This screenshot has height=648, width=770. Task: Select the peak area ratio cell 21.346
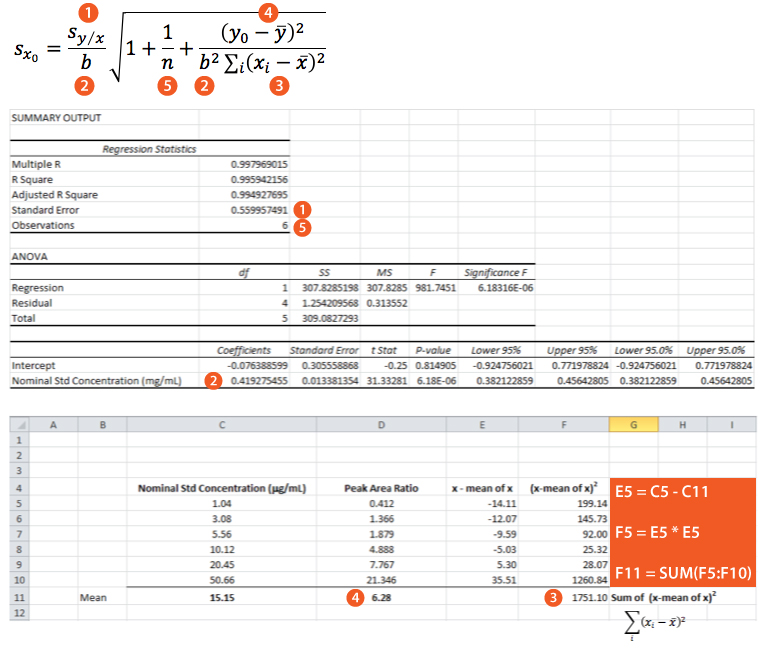click(379, 579)
